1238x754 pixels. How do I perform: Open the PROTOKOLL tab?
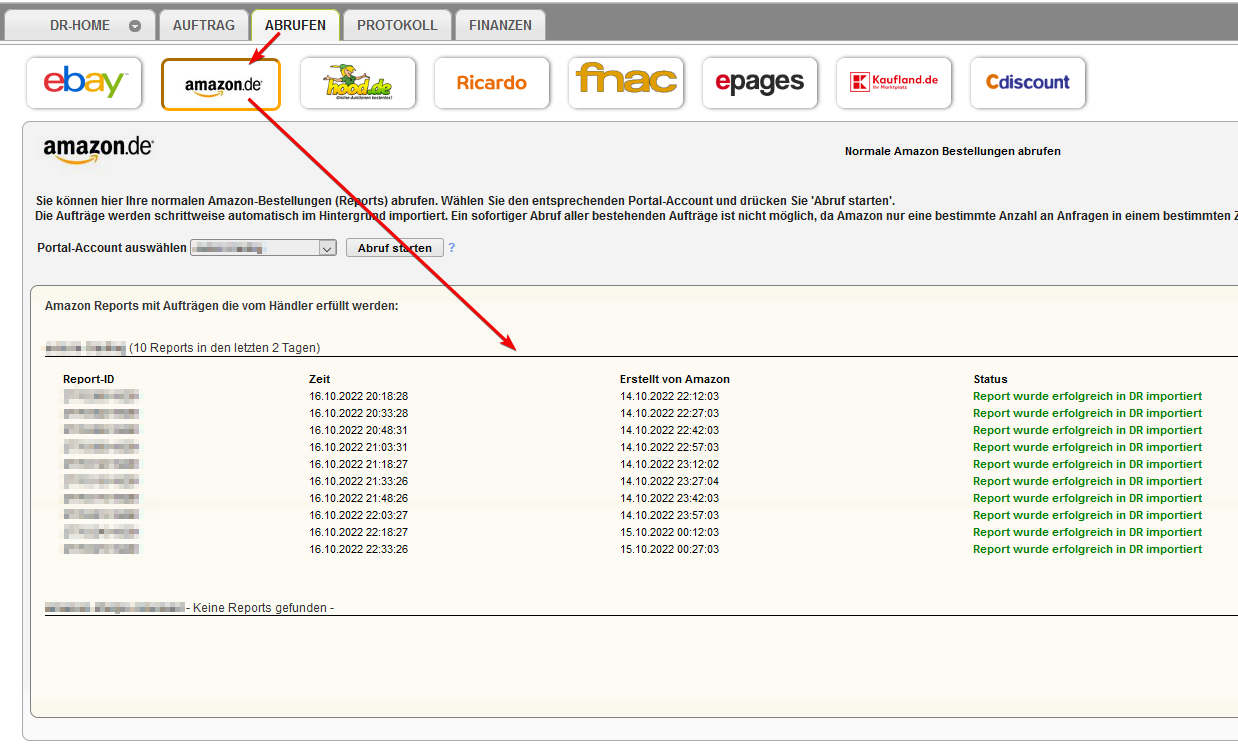click(397, 26)
